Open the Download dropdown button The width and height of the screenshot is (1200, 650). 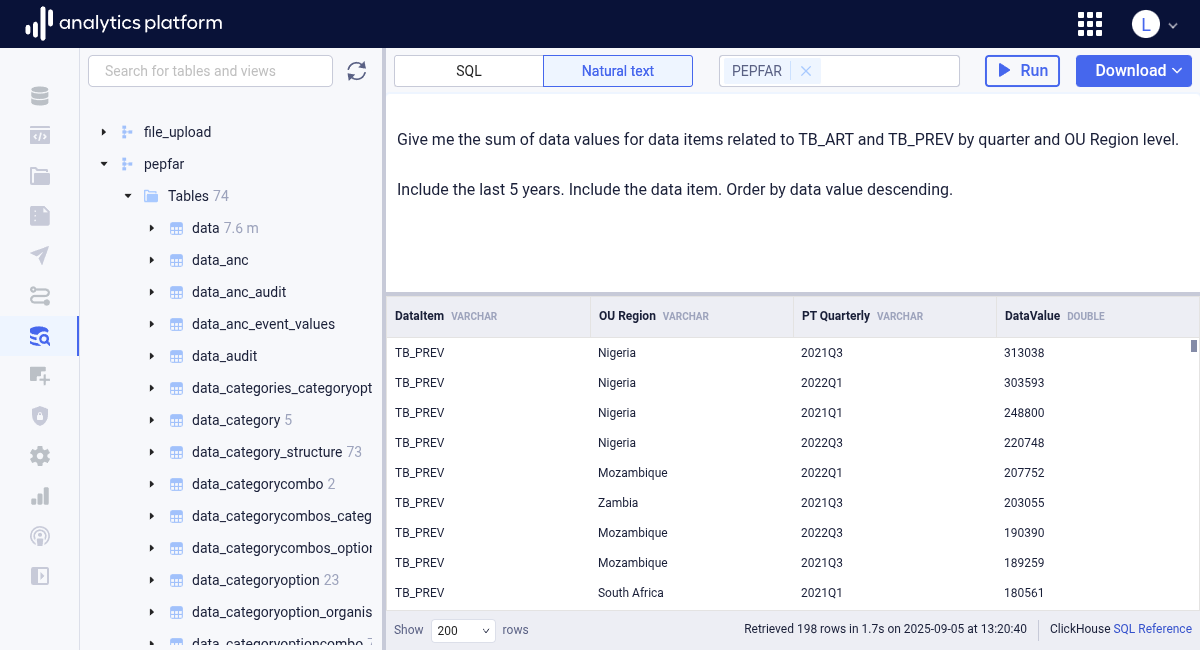point(1133,71)
